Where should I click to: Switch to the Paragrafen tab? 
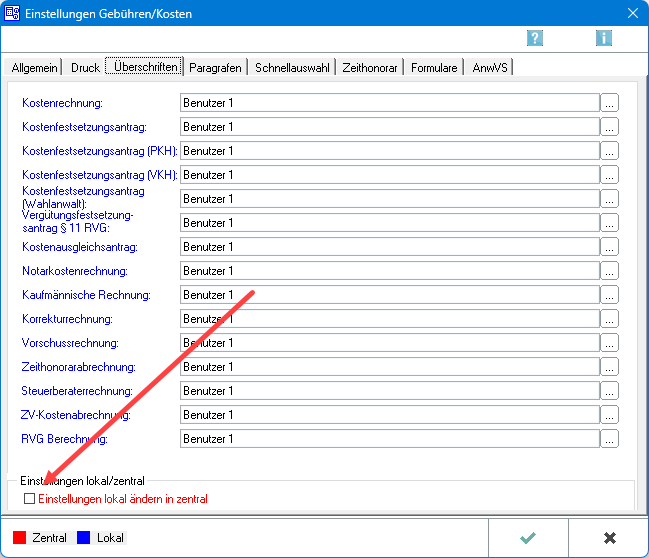[215, 68]
